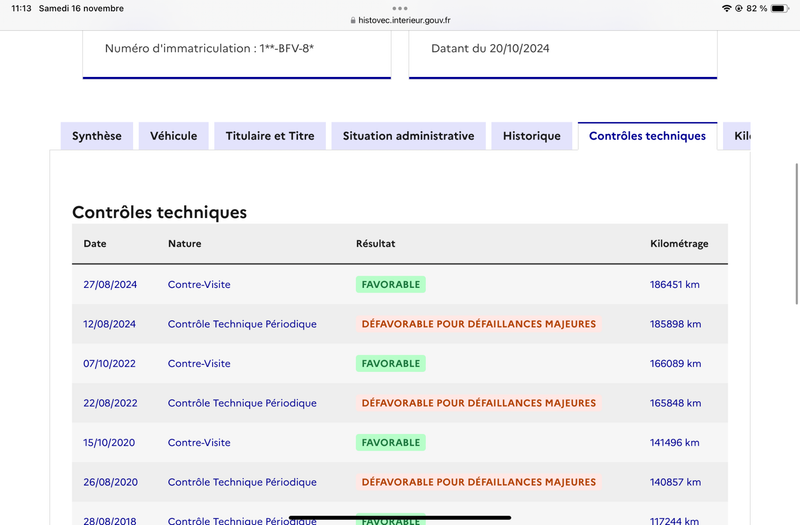Image resolution: width=800 pixels, height=525 pixels.
Task: Click Contrôle Technique Périodique in 12/08/2024 row
Action: tap(242, 324)
